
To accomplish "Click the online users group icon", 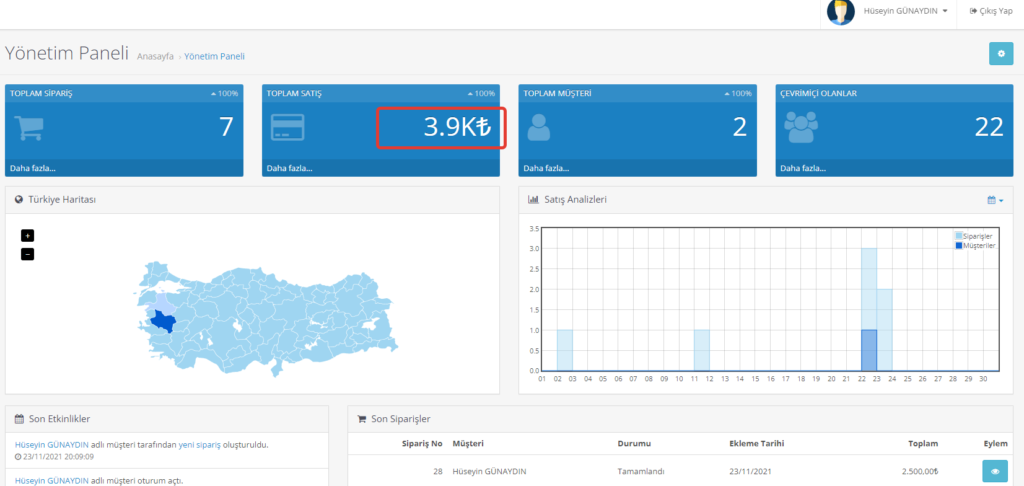I will (x=802, y=128).
